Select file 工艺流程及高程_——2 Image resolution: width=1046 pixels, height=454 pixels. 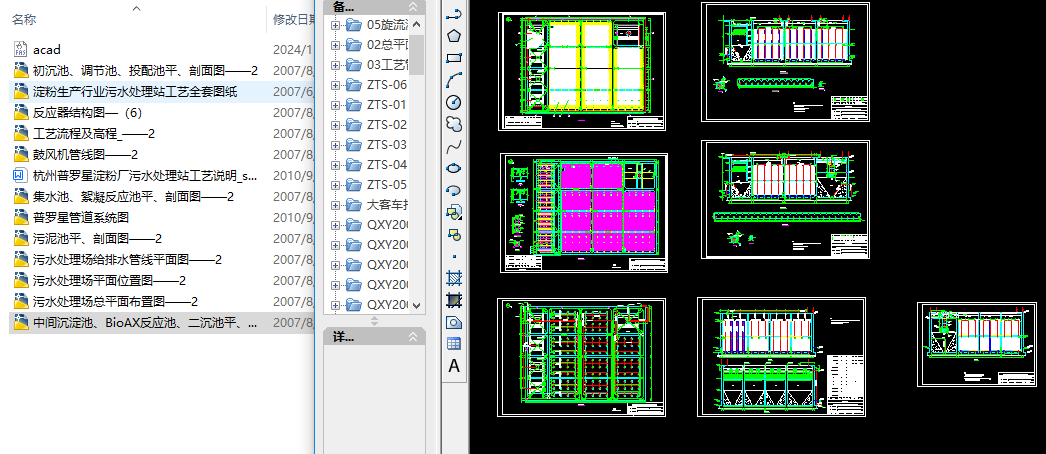(94, 133)
